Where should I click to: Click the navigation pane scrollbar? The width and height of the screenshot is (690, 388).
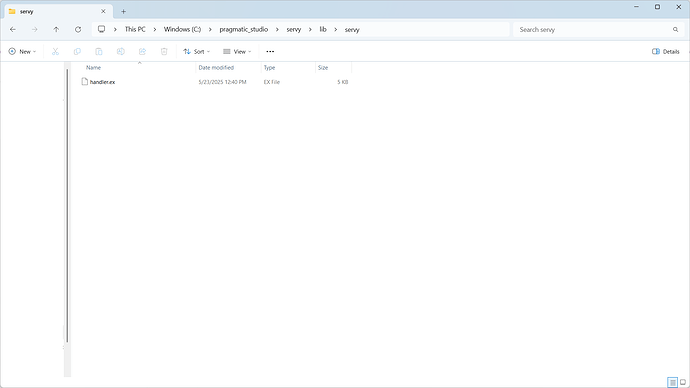point(67,205)
